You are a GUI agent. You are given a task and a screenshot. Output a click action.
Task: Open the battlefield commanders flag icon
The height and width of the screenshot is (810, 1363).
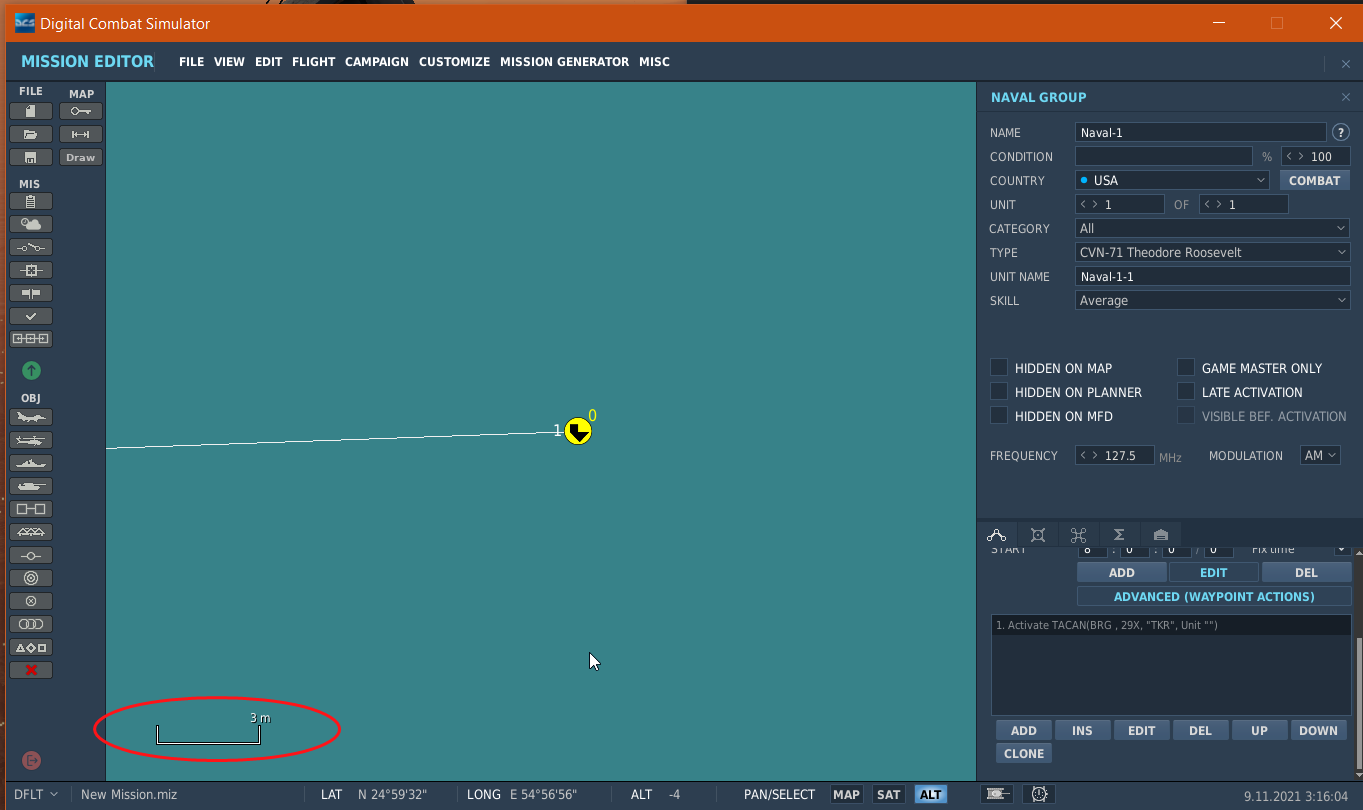[31, 293]
